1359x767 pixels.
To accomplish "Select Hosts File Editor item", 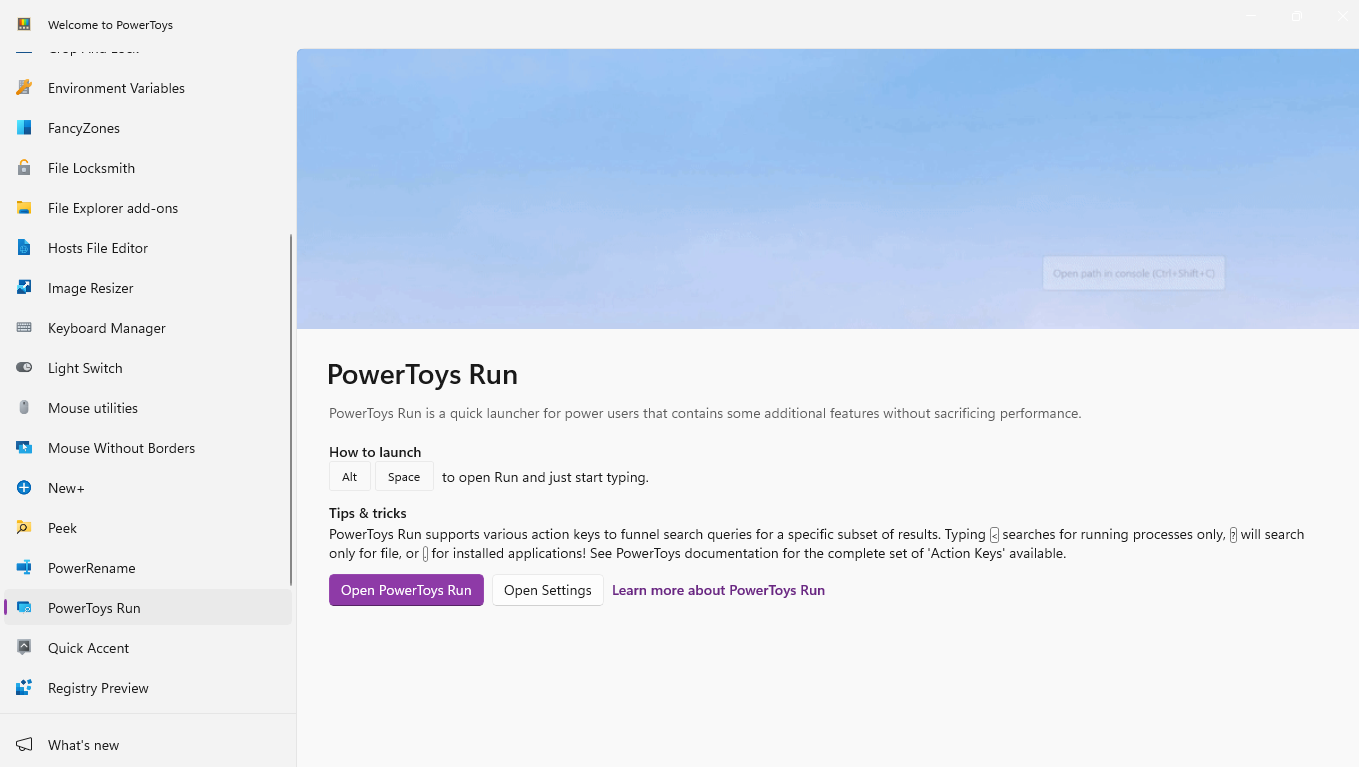I will 148,248.
